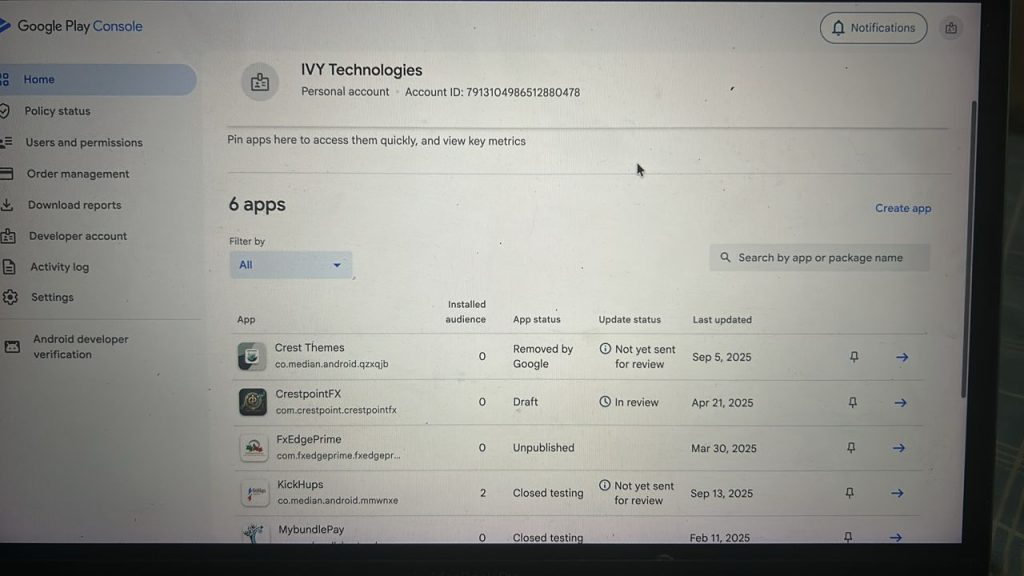Click the Activity log document icon

click(8, 266)
